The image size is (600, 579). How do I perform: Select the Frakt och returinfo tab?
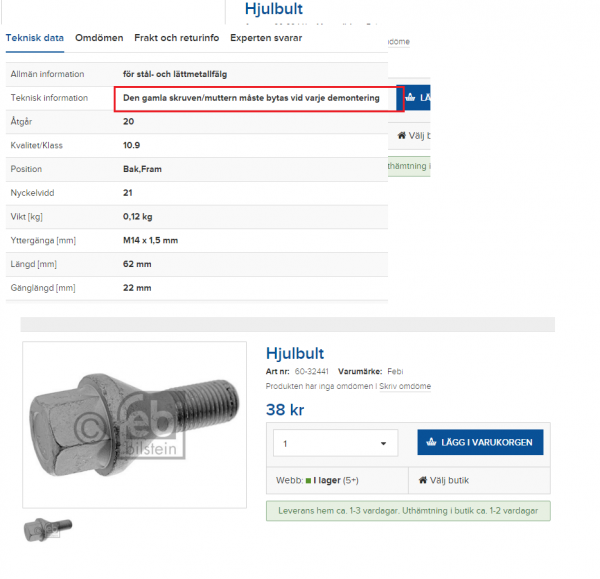tap(177, 38)
